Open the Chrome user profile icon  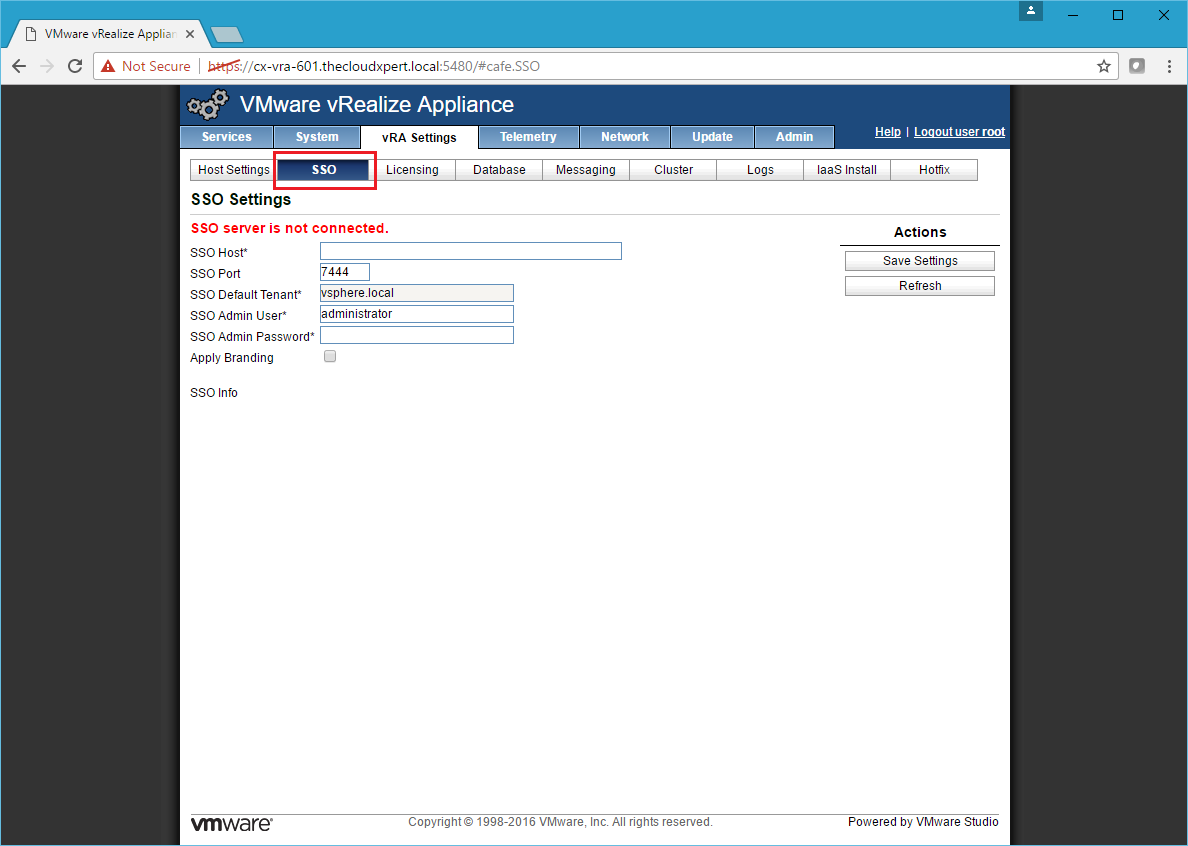[x=1031, y=12]
